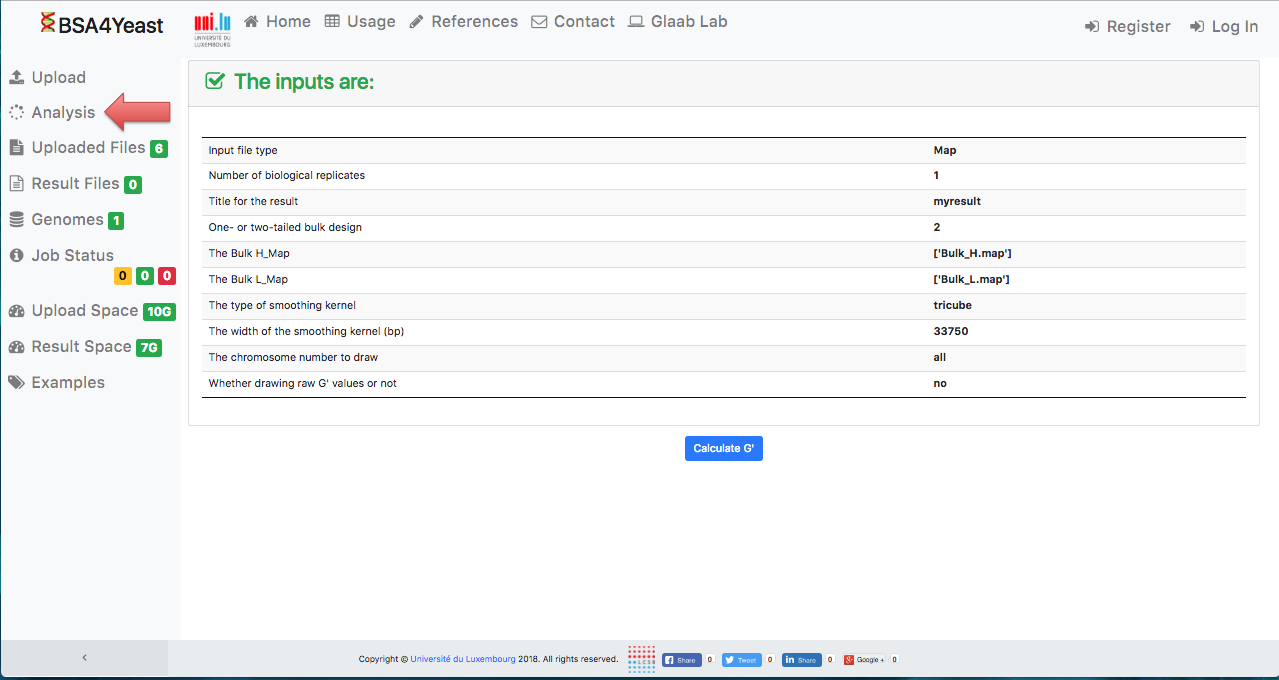Collapse the sidebar with the chevron
This screenshot has width=1279, height=680.
[84, 658]
